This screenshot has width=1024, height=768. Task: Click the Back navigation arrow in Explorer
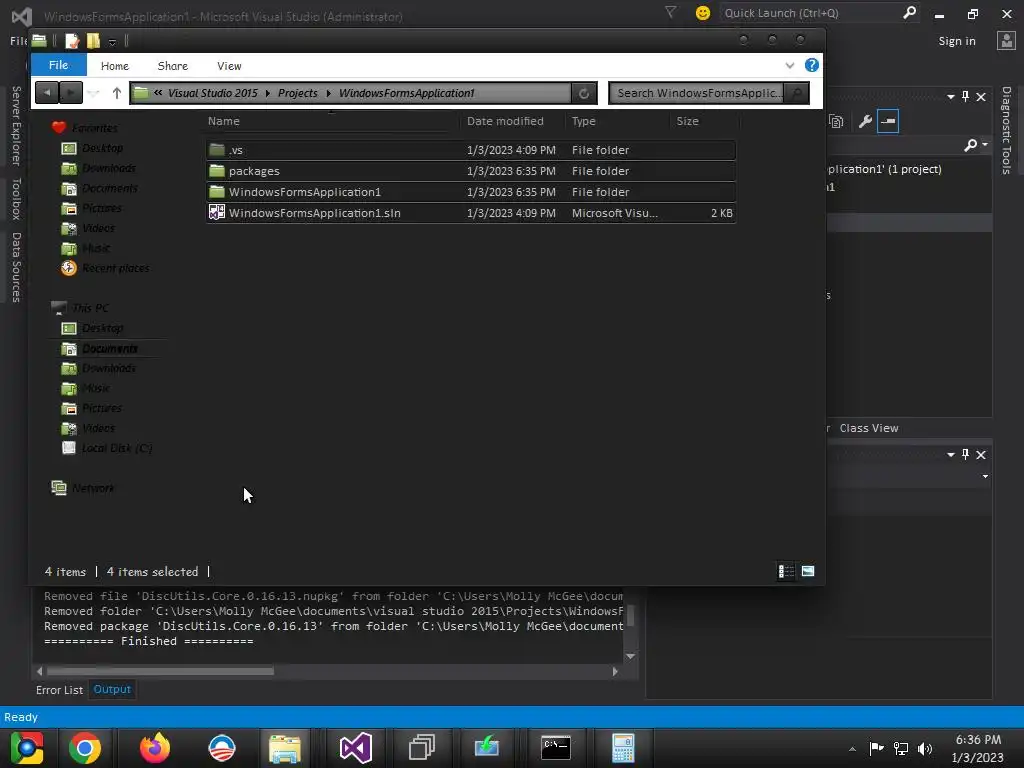[x=46, y=93]
